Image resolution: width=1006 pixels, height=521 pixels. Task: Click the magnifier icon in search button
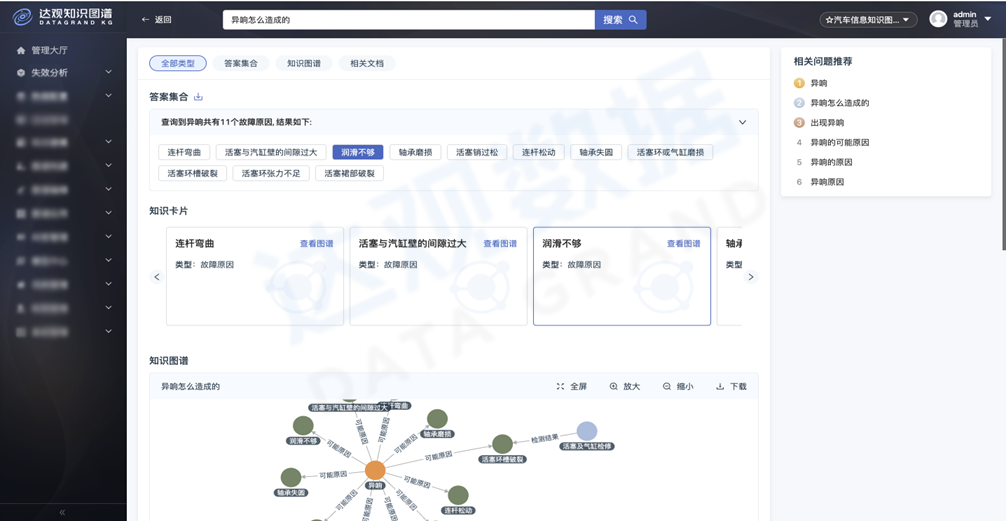633,20
